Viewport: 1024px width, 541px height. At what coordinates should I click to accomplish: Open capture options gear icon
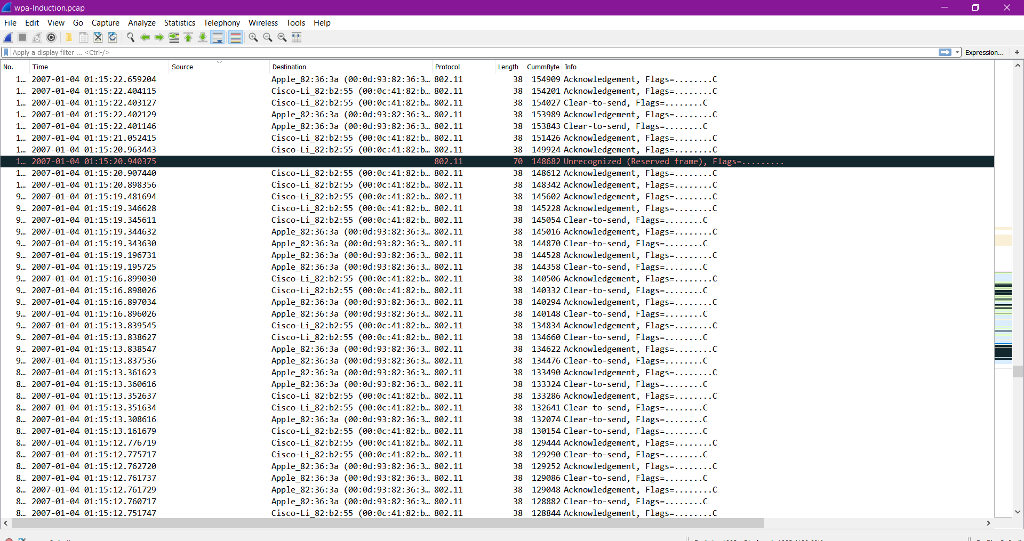(51, 38)
